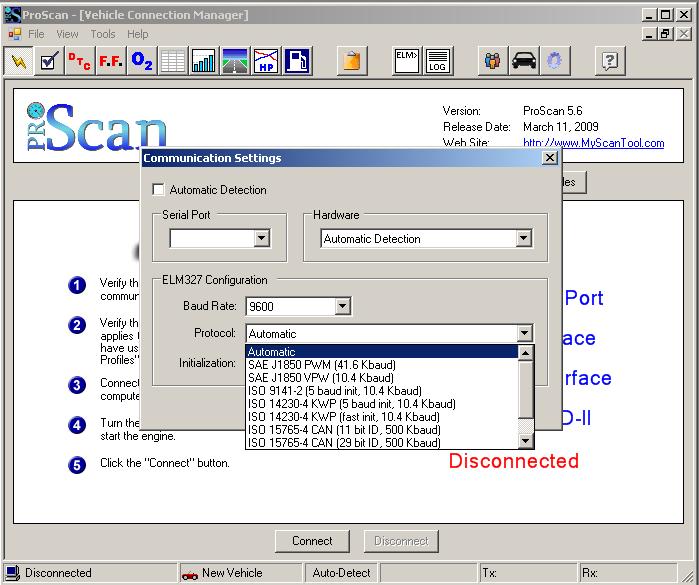
Task: Open the View menu
Action: coord(67,34)
